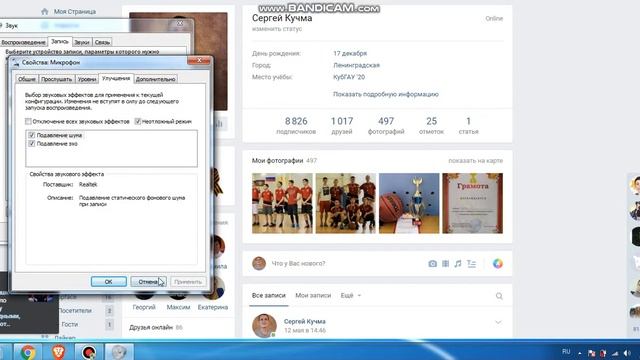Image resolution: width=640 pixels, height=360 pixels.
Task: Switch to the Прослушать tab
Action: point(57,79)
